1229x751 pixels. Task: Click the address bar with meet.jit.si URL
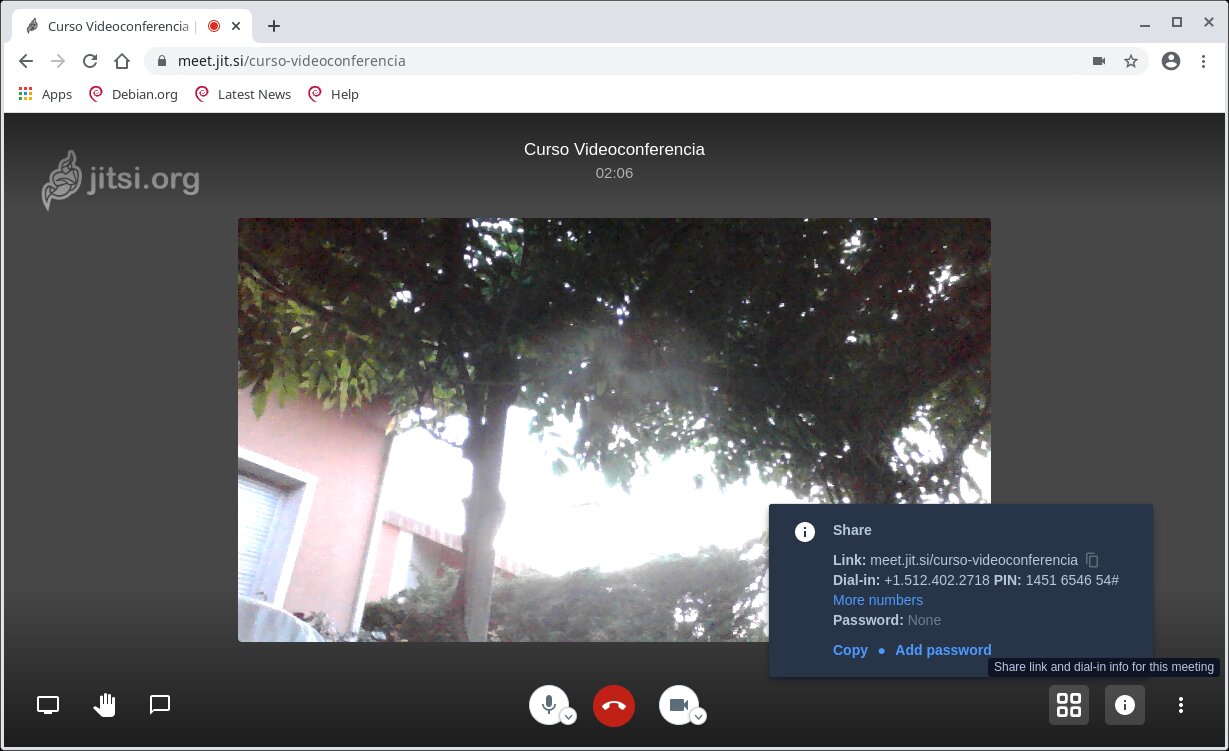(600, 61)
